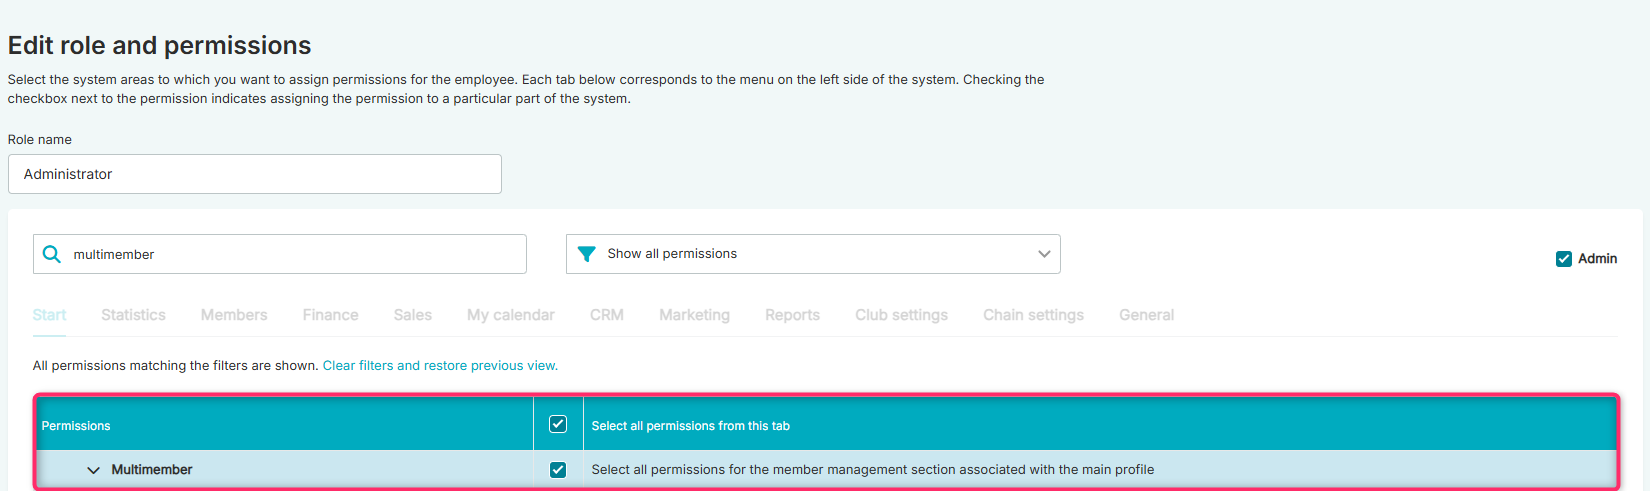Switch to the Statistics tab
This screenshot has height=491, width=1650.
tap(133, 315)
